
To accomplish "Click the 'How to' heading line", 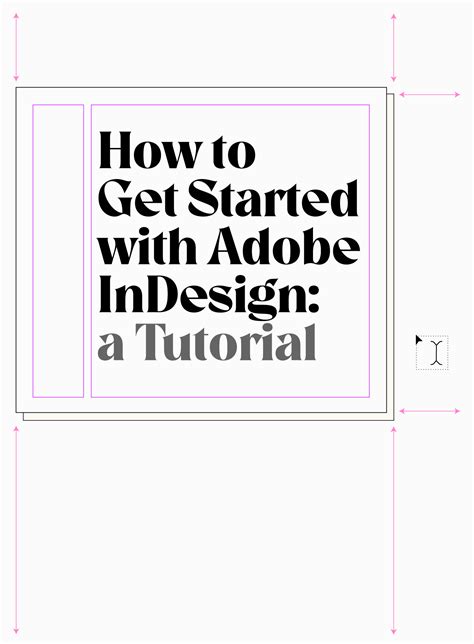I will [177, 150].
